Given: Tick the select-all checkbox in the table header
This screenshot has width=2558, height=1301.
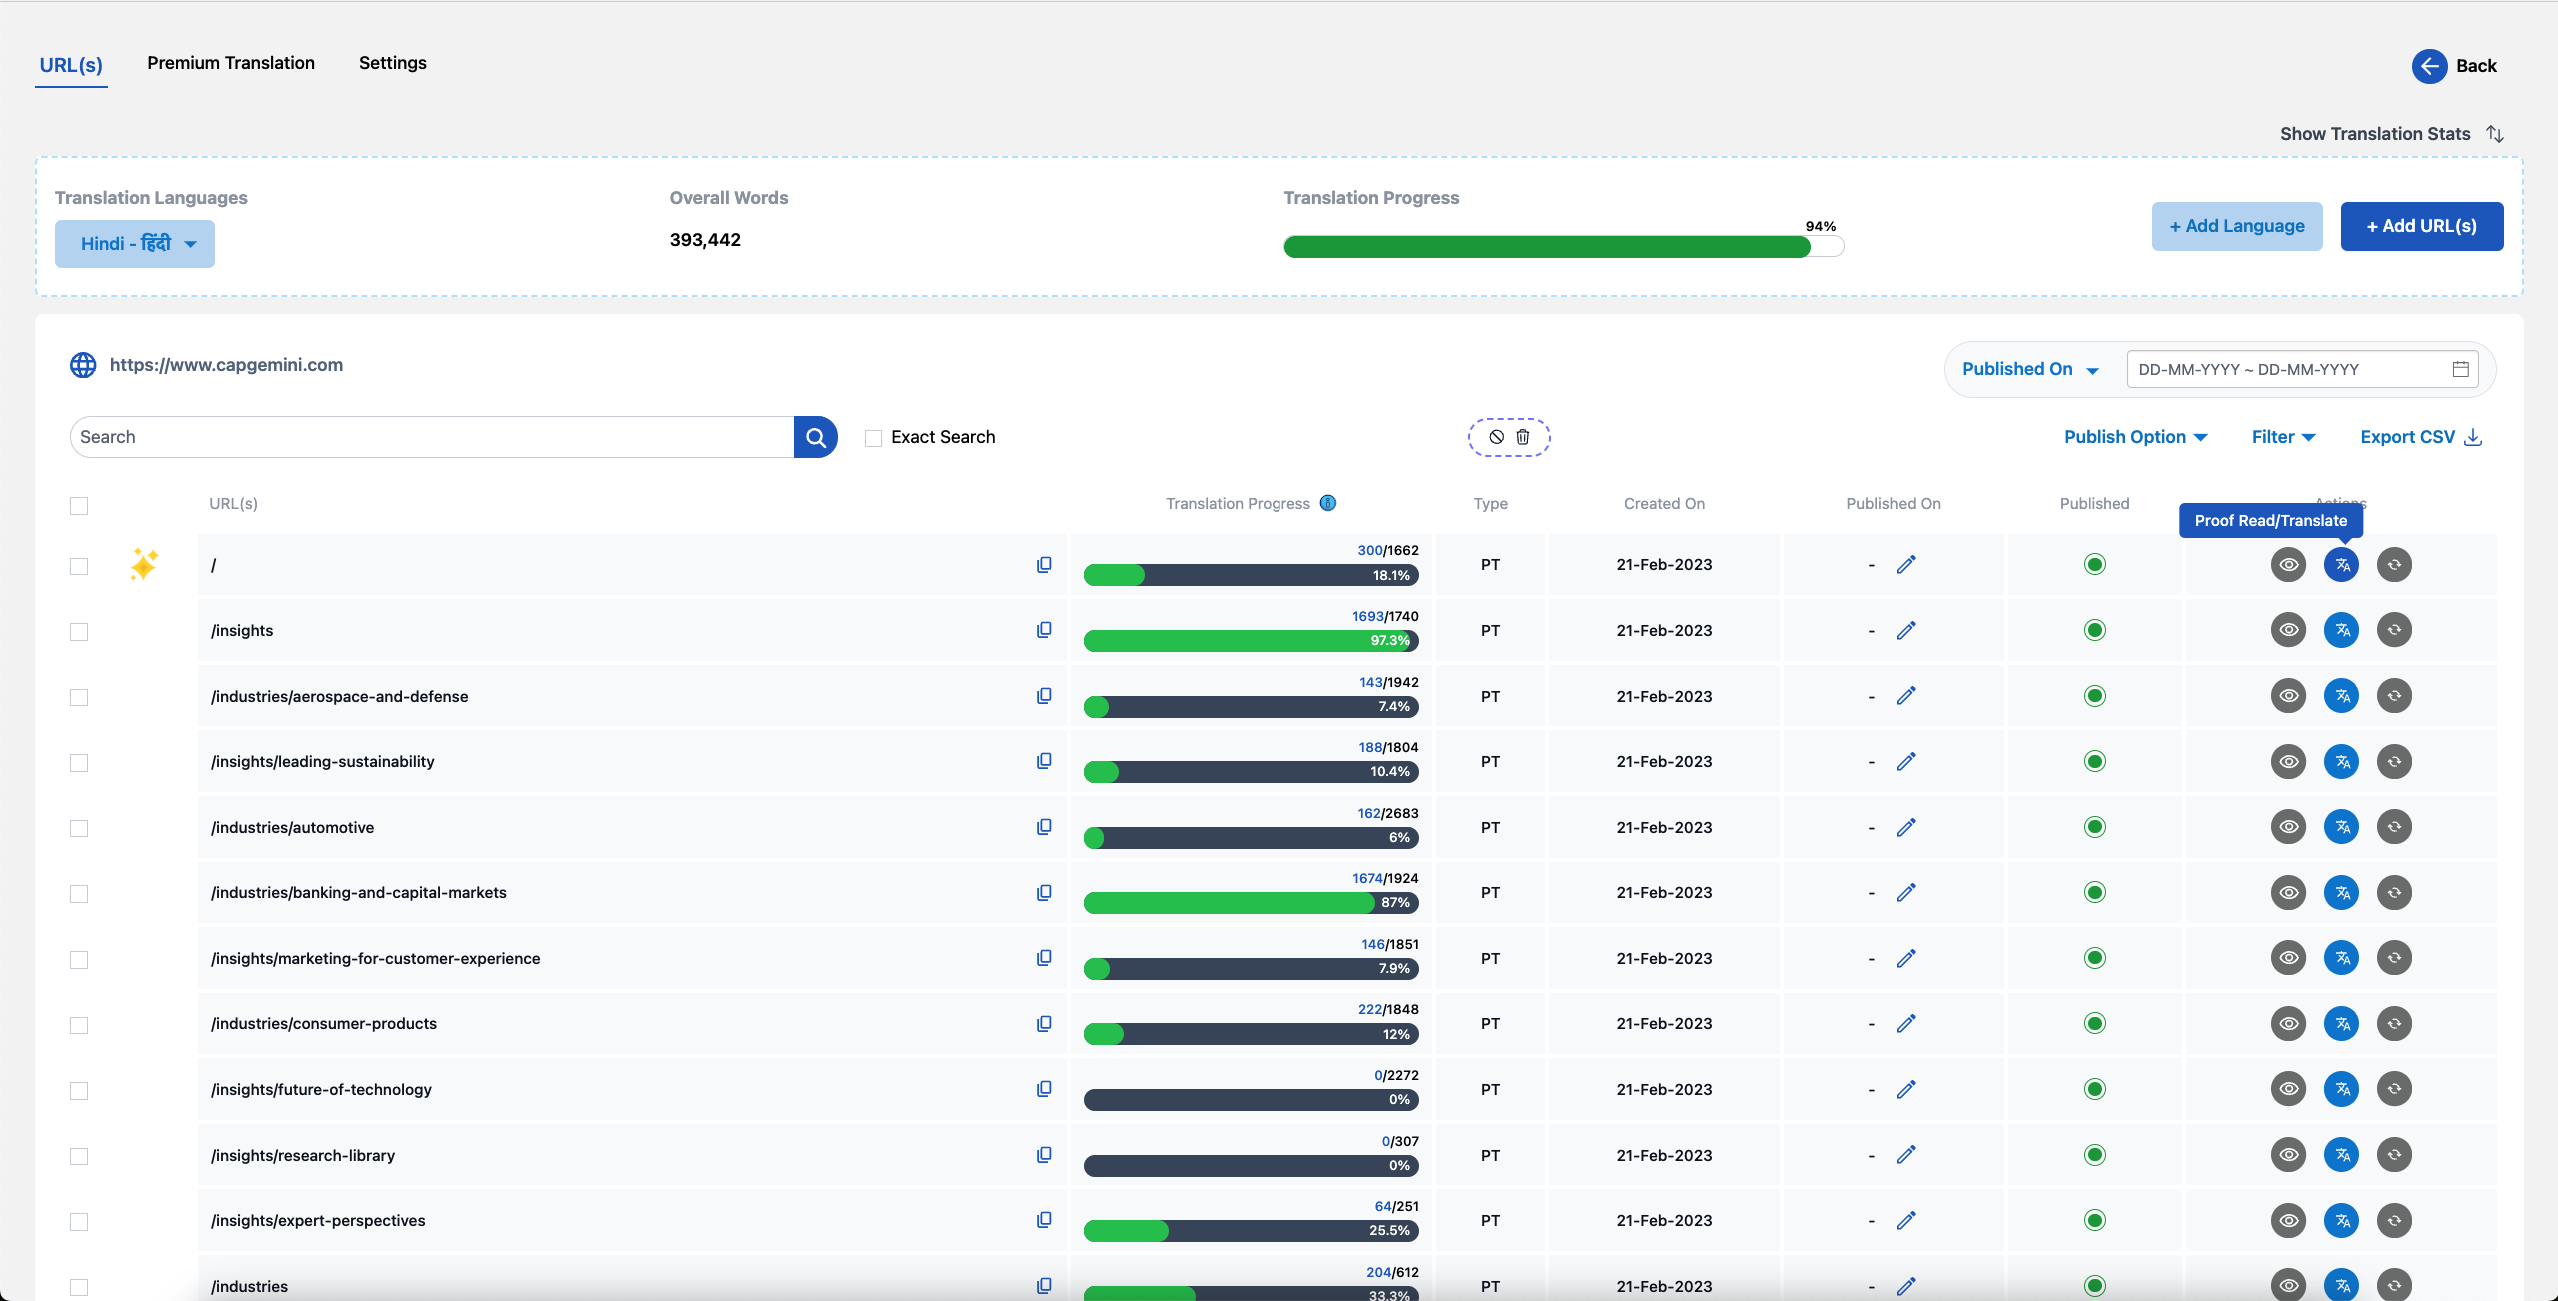Looking at the screenshot, I should point(79,506).
